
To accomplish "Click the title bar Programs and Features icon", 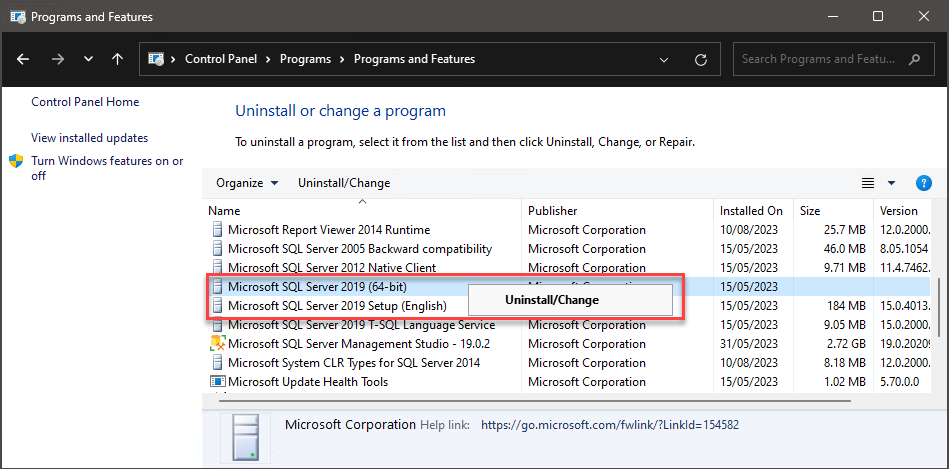I will tap(18, 16).
